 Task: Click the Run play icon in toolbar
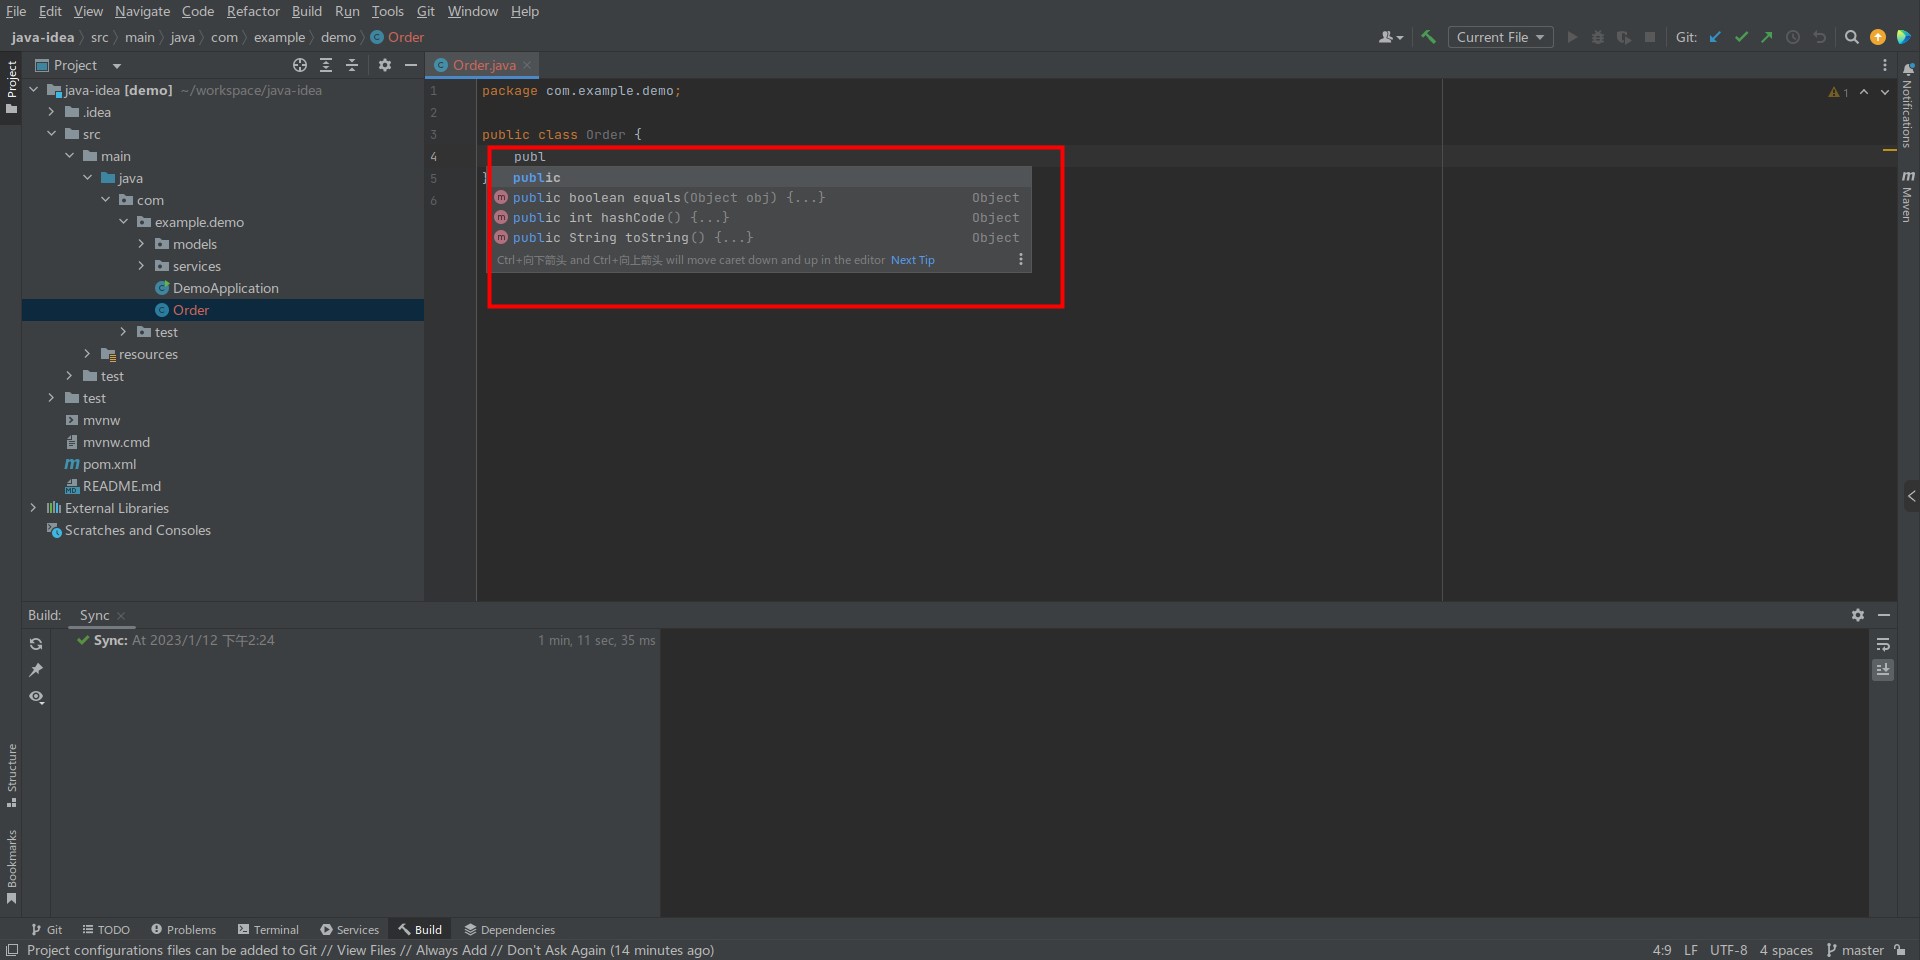(1572, 37)
